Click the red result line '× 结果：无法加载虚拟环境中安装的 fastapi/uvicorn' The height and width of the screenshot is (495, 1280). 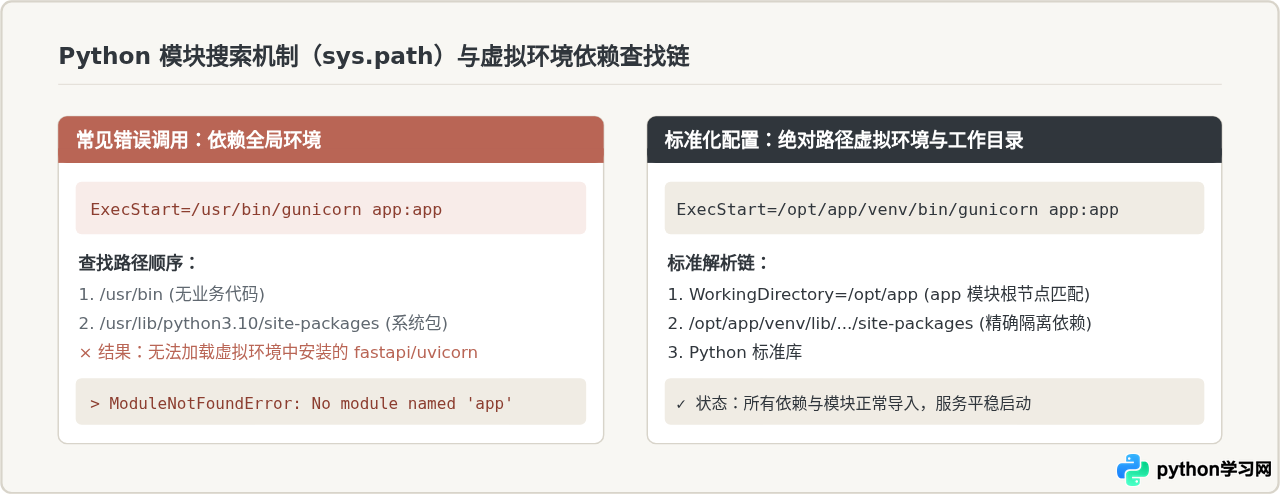[x=278, y=352]
